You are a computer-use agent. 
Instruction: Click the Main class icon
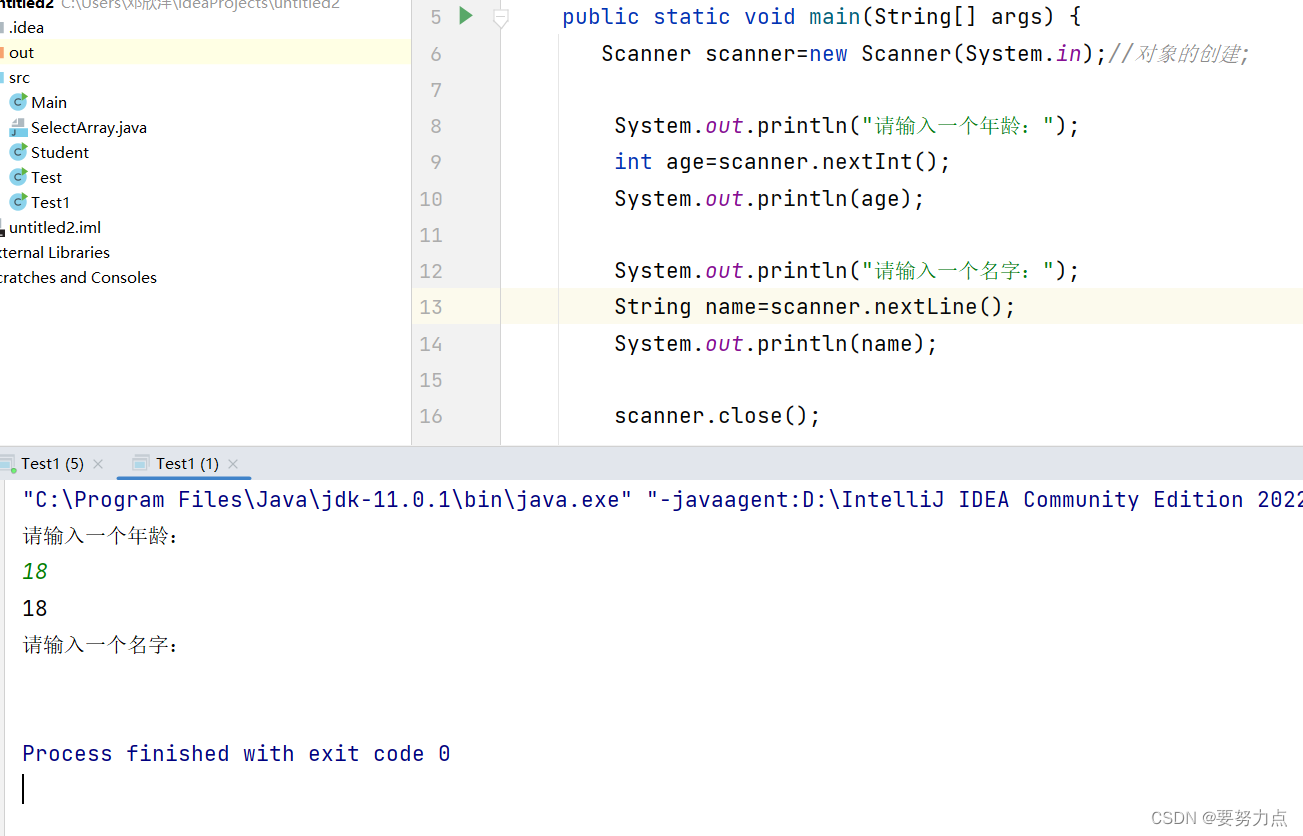tap(18, 102)
